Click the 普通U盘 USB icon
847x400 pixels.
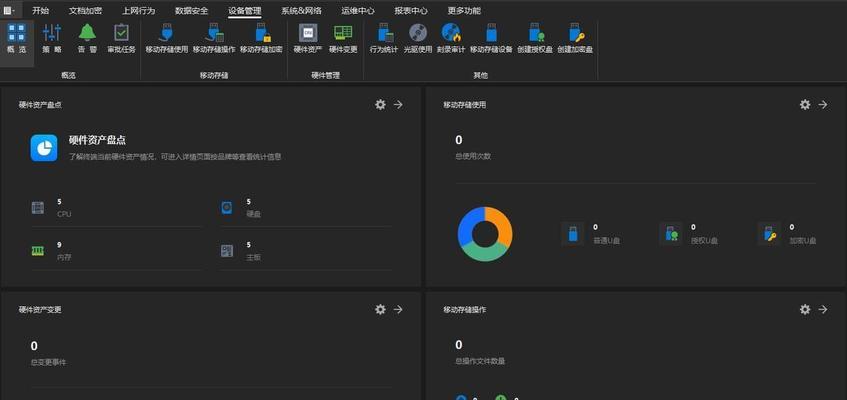[x=573, y=234]
